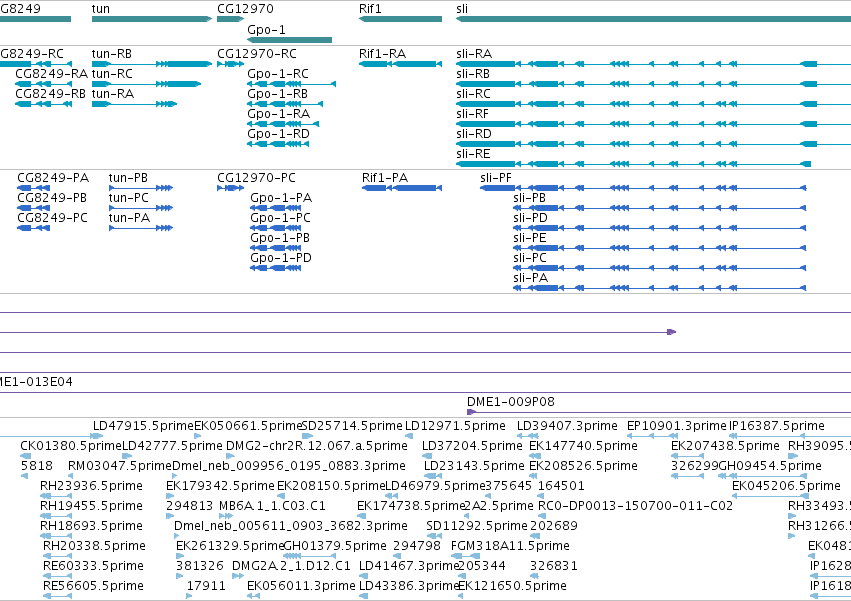Click transcript CG8249-RA
The width and height of the screenshot is (851, 601).
point(43,84)
